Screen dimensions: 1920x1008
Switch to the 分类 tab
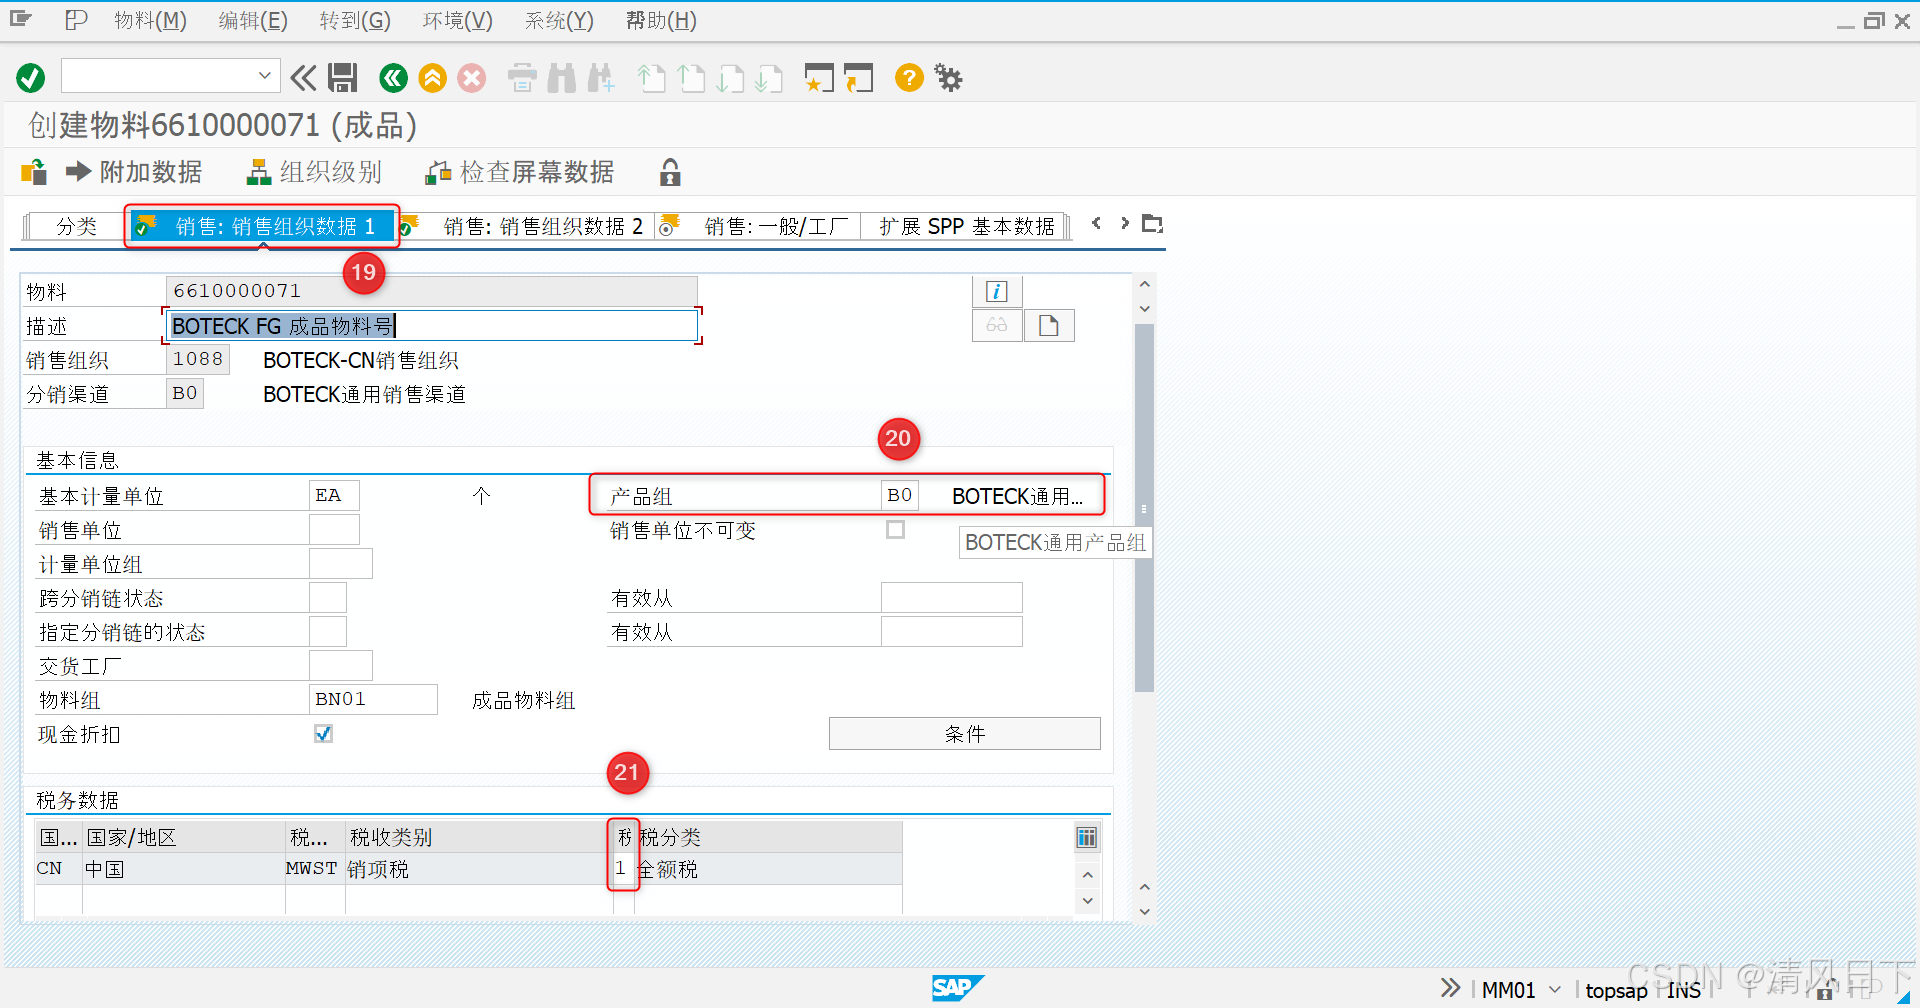(76, 226)
